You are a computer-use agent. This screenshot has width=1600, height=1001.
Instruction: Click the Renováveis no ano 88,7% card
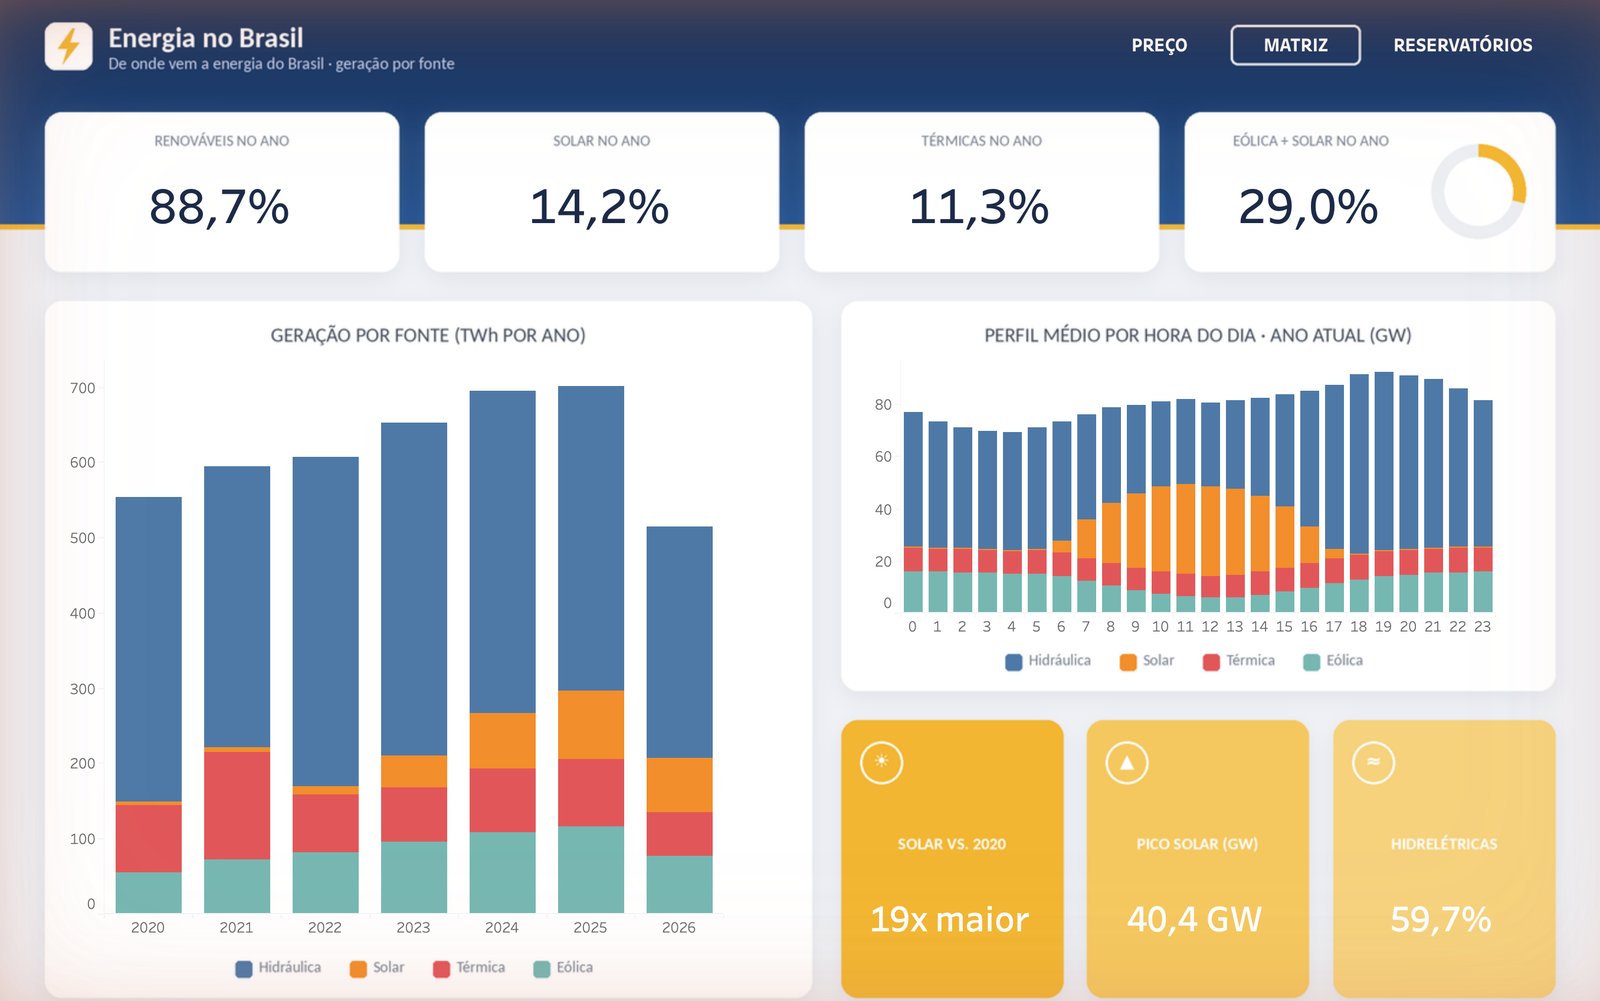[222, 192]
